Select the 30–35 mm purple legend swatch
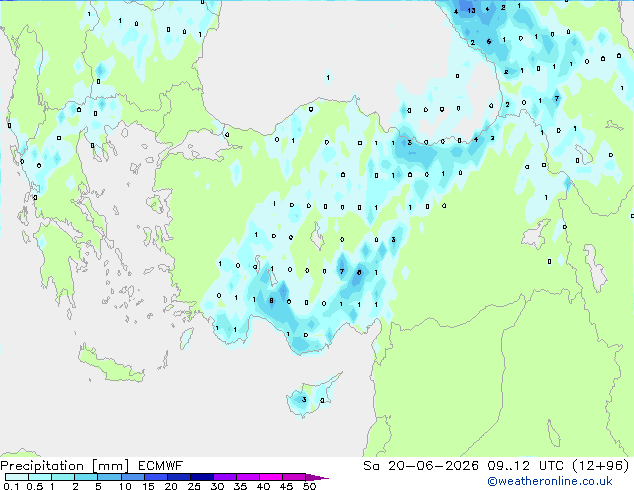The height and width of the screenshot is (490, 634). point(225,477)
